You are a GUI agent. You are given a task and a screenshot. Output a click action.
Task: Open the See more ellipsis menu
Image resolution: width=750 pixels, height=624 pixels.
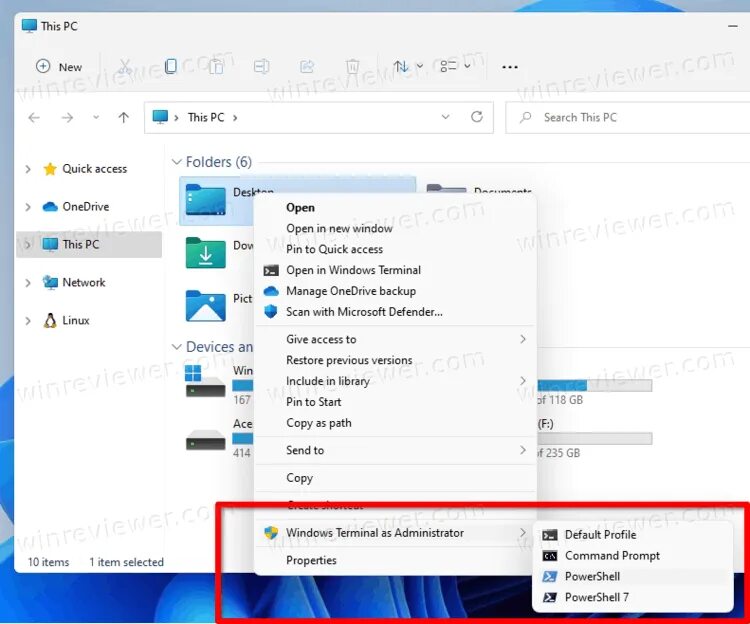[x=510, y=67]
